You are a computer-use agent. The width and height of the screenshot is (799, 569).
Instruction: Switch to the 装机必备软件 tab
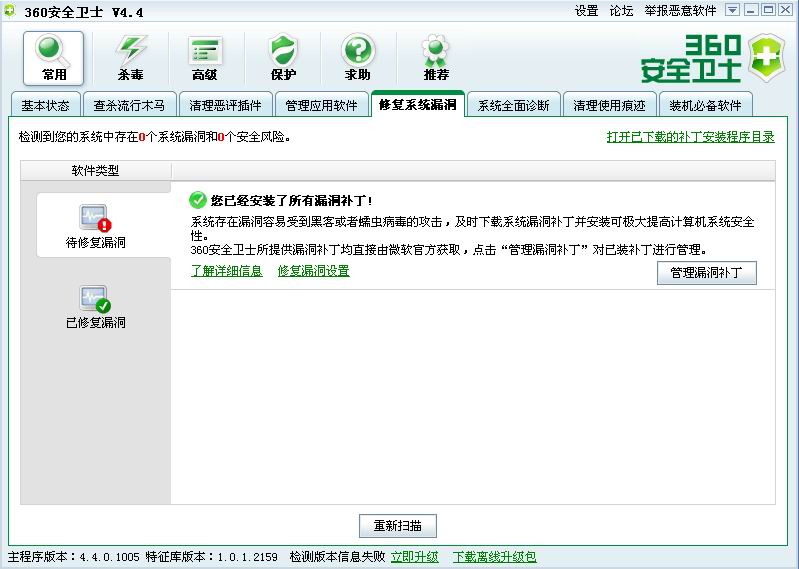pos(705,105)
